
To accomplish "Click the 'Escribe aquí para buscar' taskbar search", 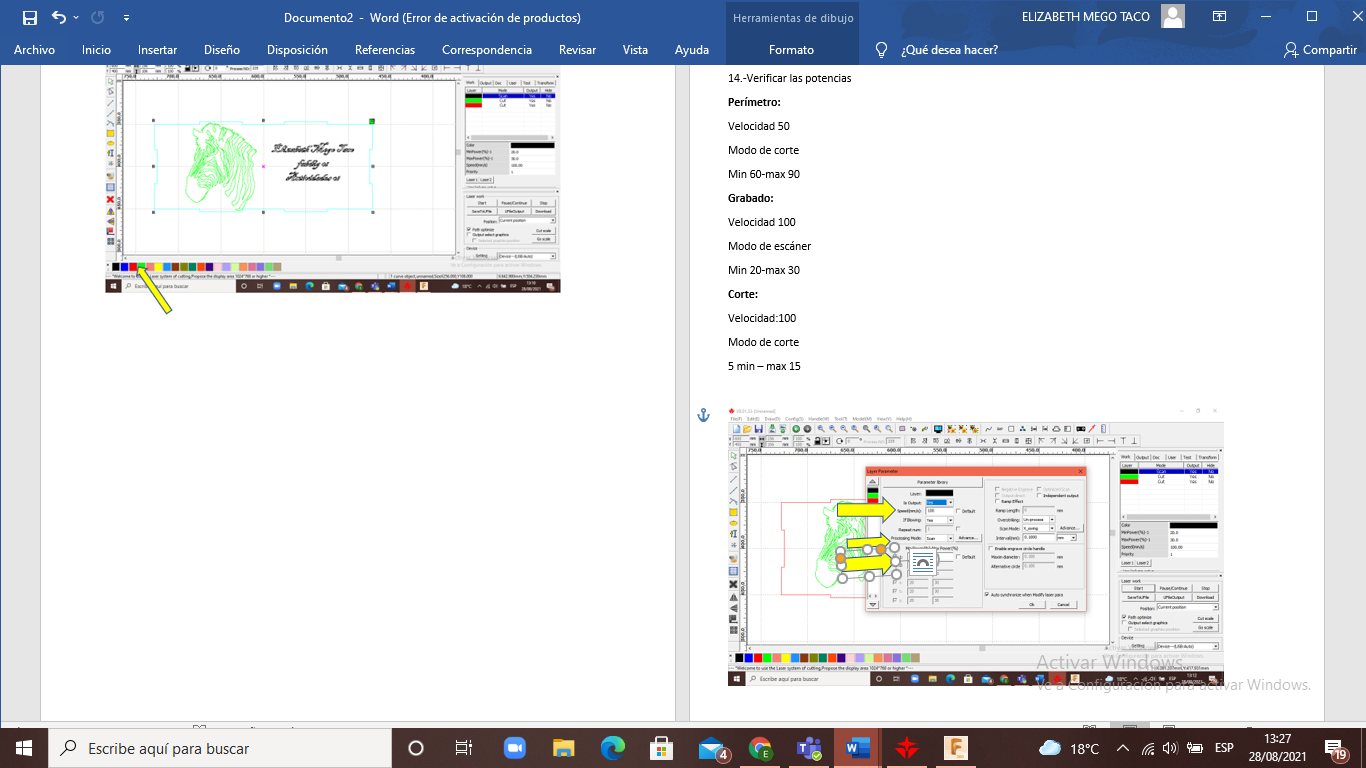I will click(x=219, y=748).
